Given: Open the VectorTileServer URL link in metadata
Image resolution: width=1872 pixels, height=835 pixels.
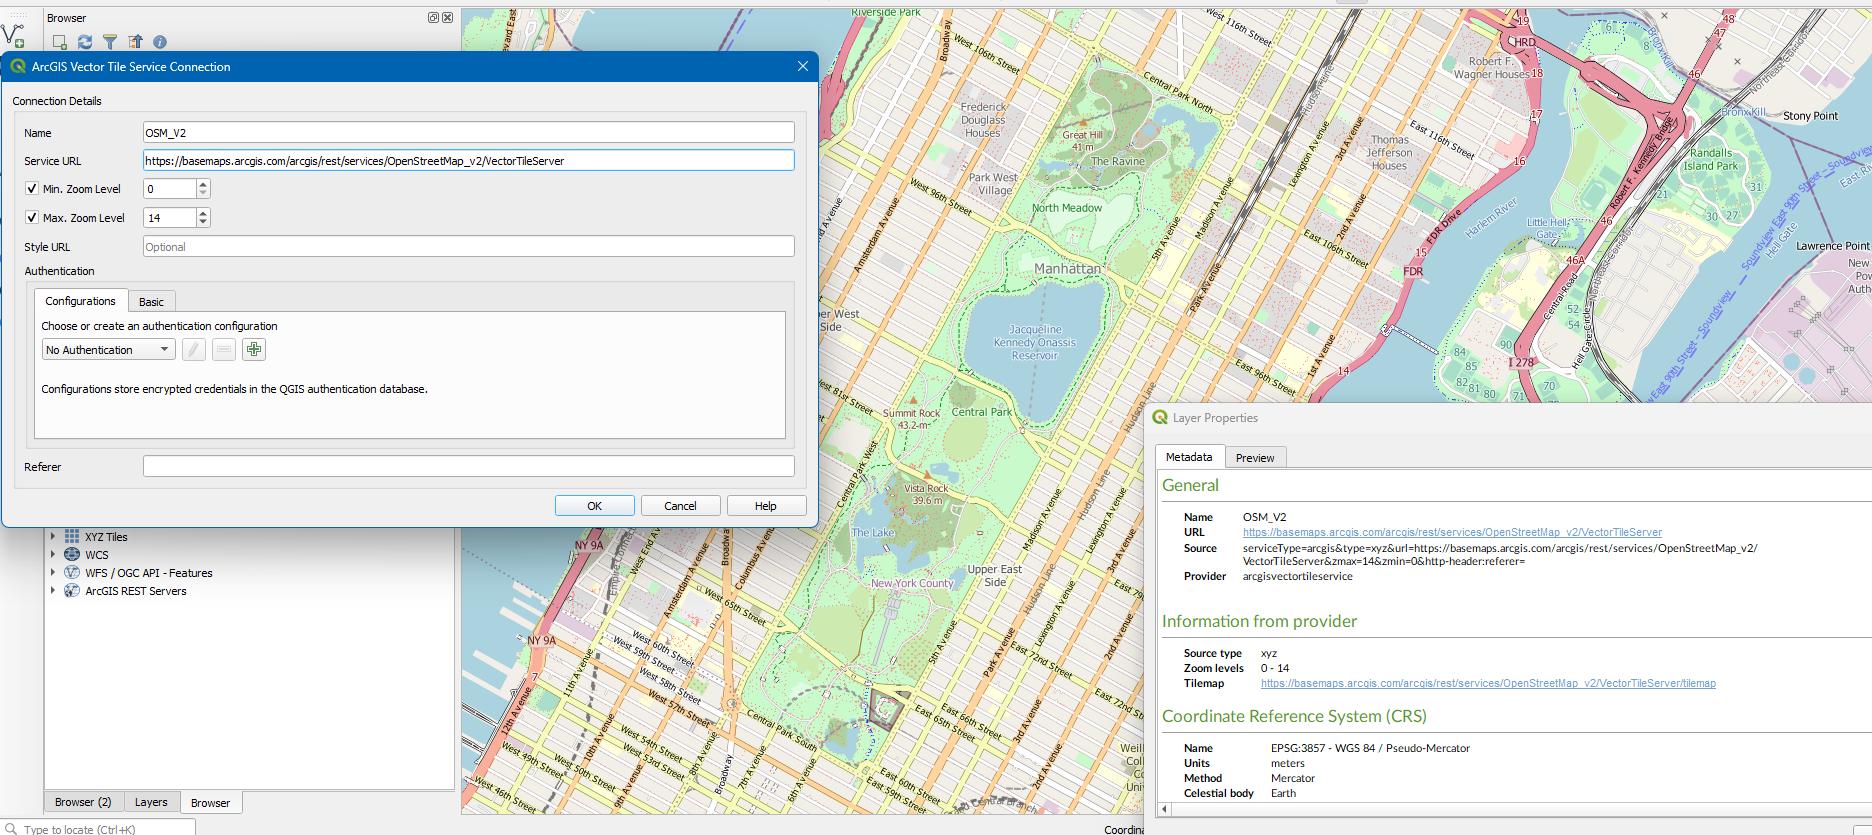Looking at the screenshot, I should (x=1452, y=533).
